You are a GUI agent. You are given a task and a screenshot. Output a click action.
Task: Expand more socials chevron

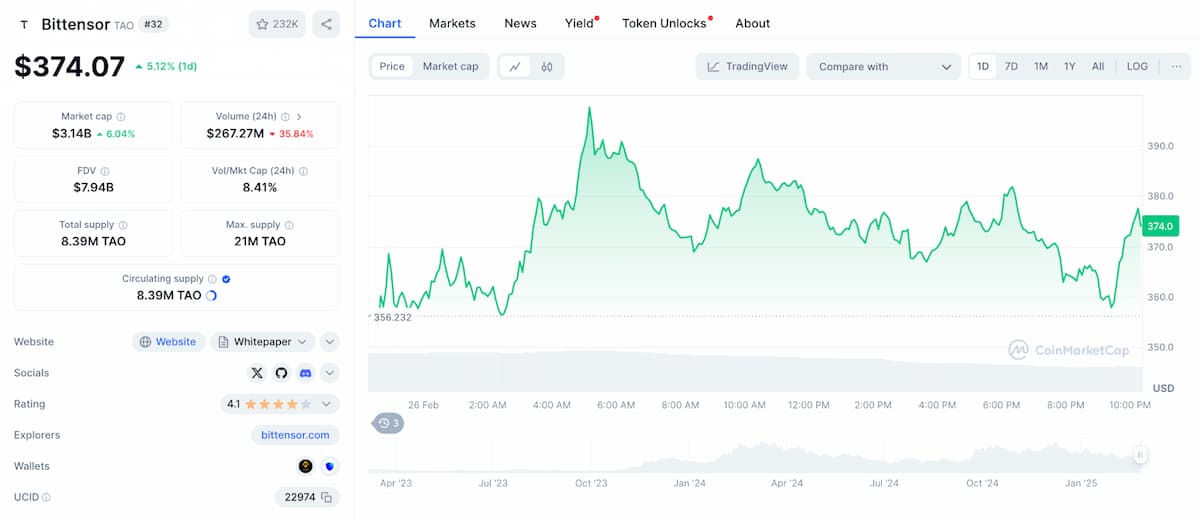[x=329, y=373]
